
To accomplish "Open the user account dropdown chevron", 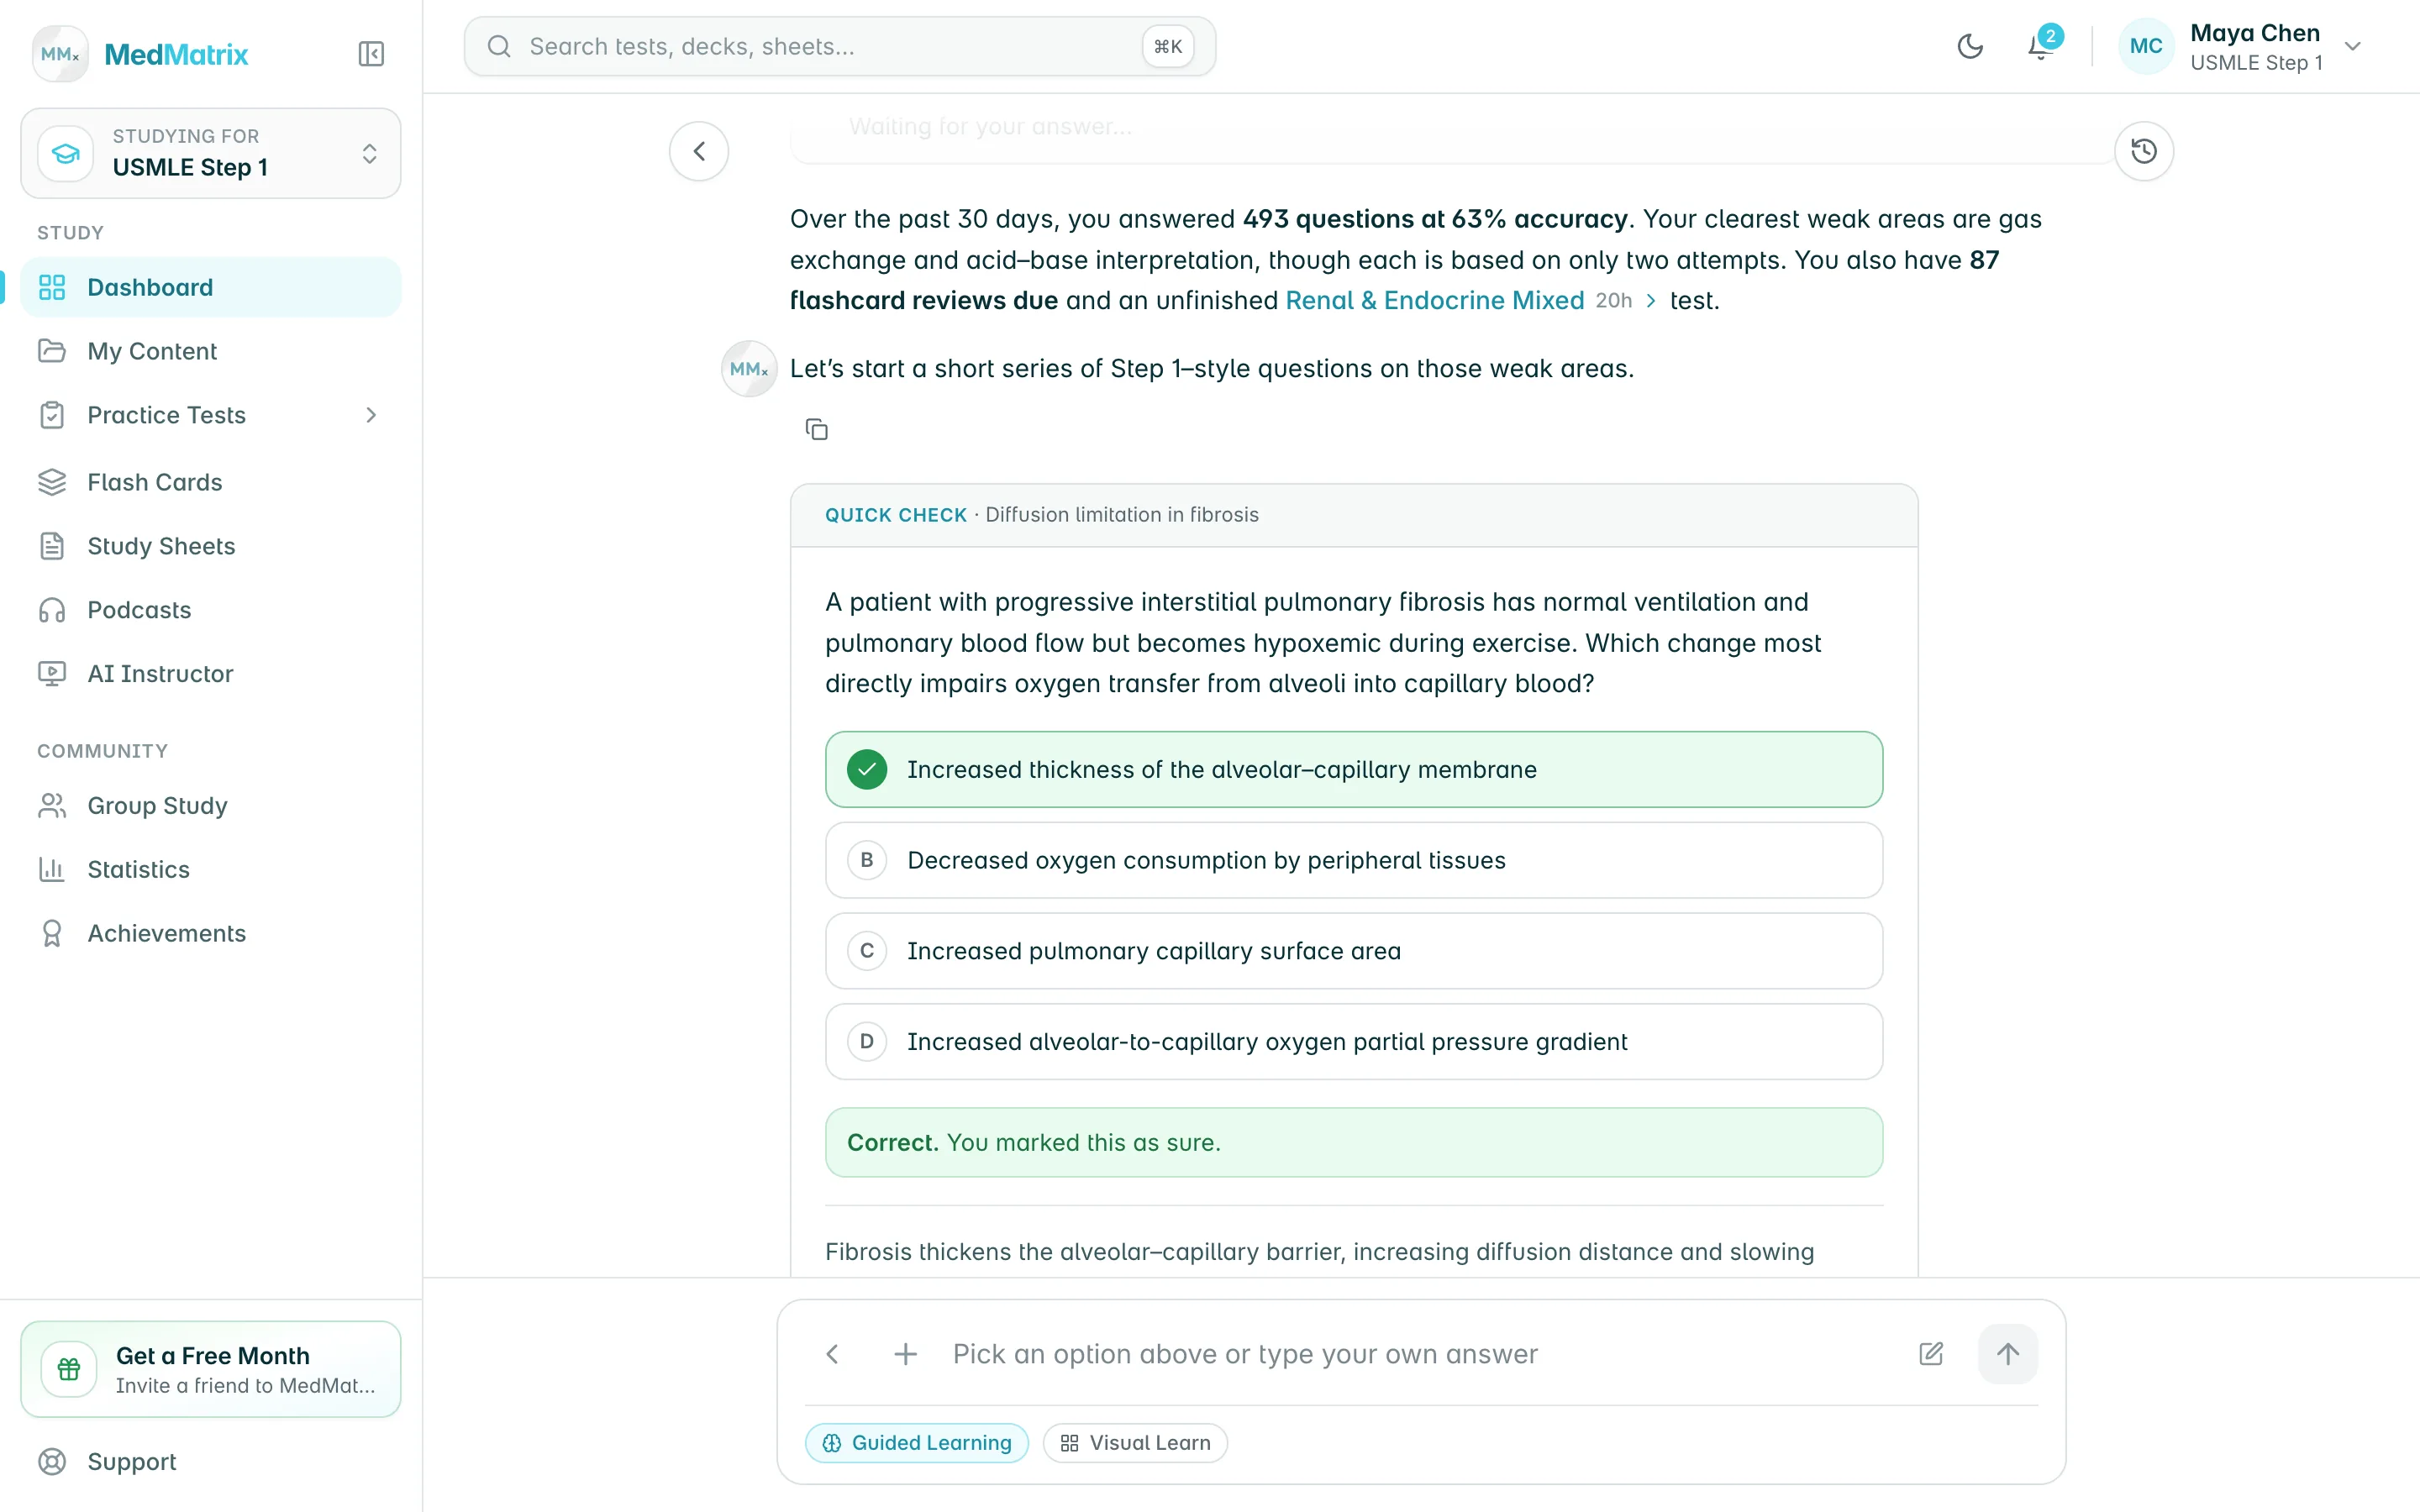I will pyautogui.click(x=2353, y=46).
